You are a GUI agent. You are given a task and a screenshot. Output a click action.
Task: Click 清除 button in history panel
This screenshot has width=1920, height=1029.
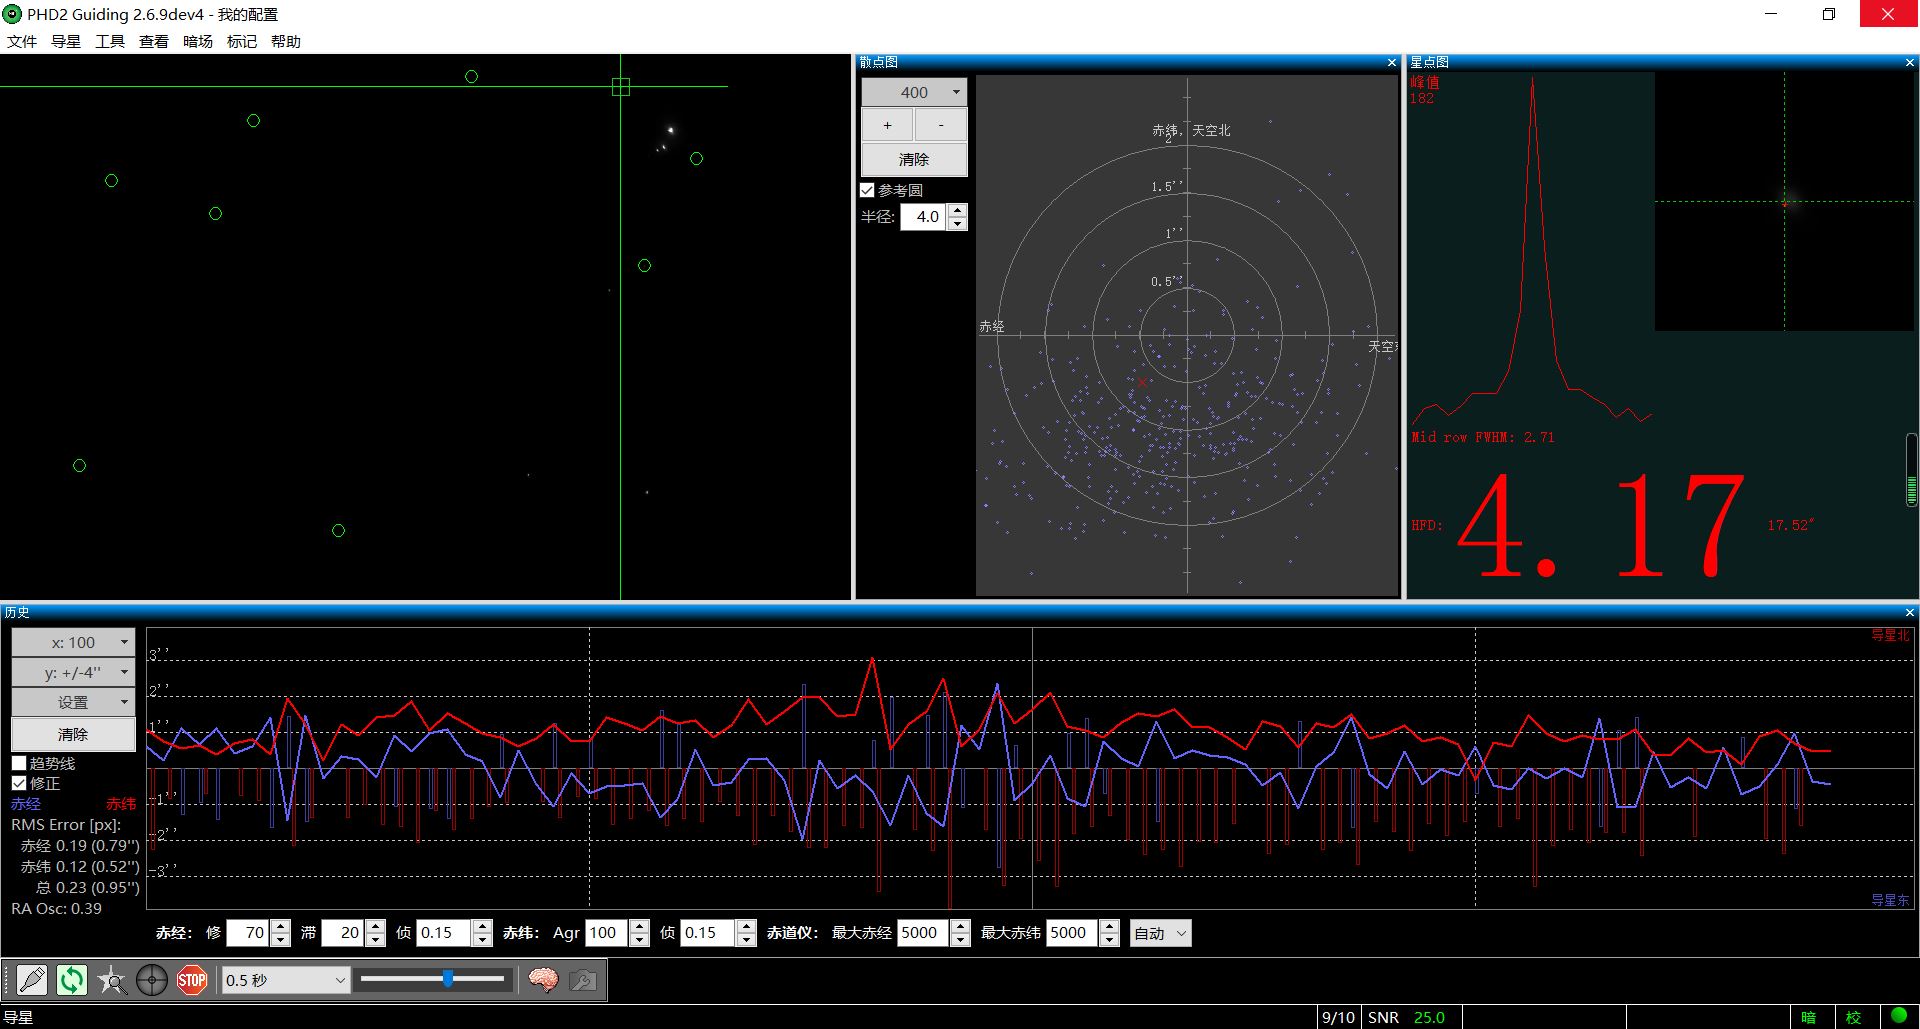pos(73,734)
